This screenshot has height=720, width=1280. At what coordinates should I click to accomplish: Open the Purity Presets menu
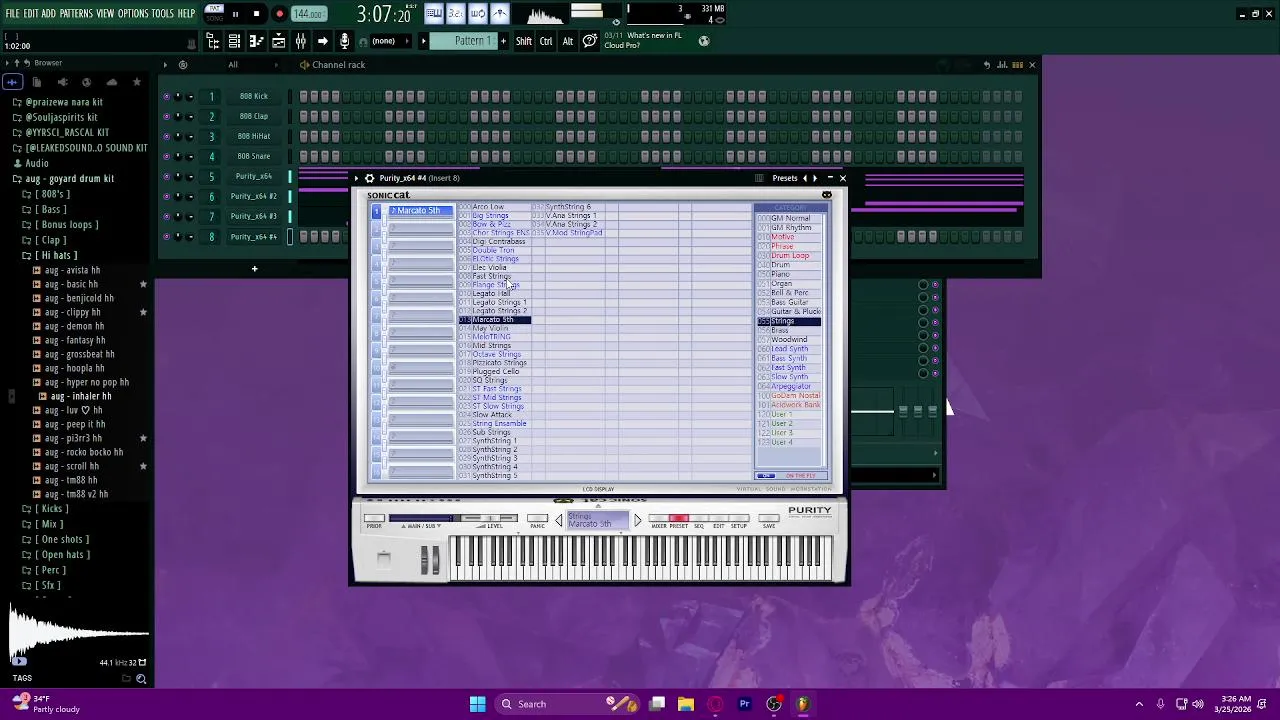click(x=784, y=178)
